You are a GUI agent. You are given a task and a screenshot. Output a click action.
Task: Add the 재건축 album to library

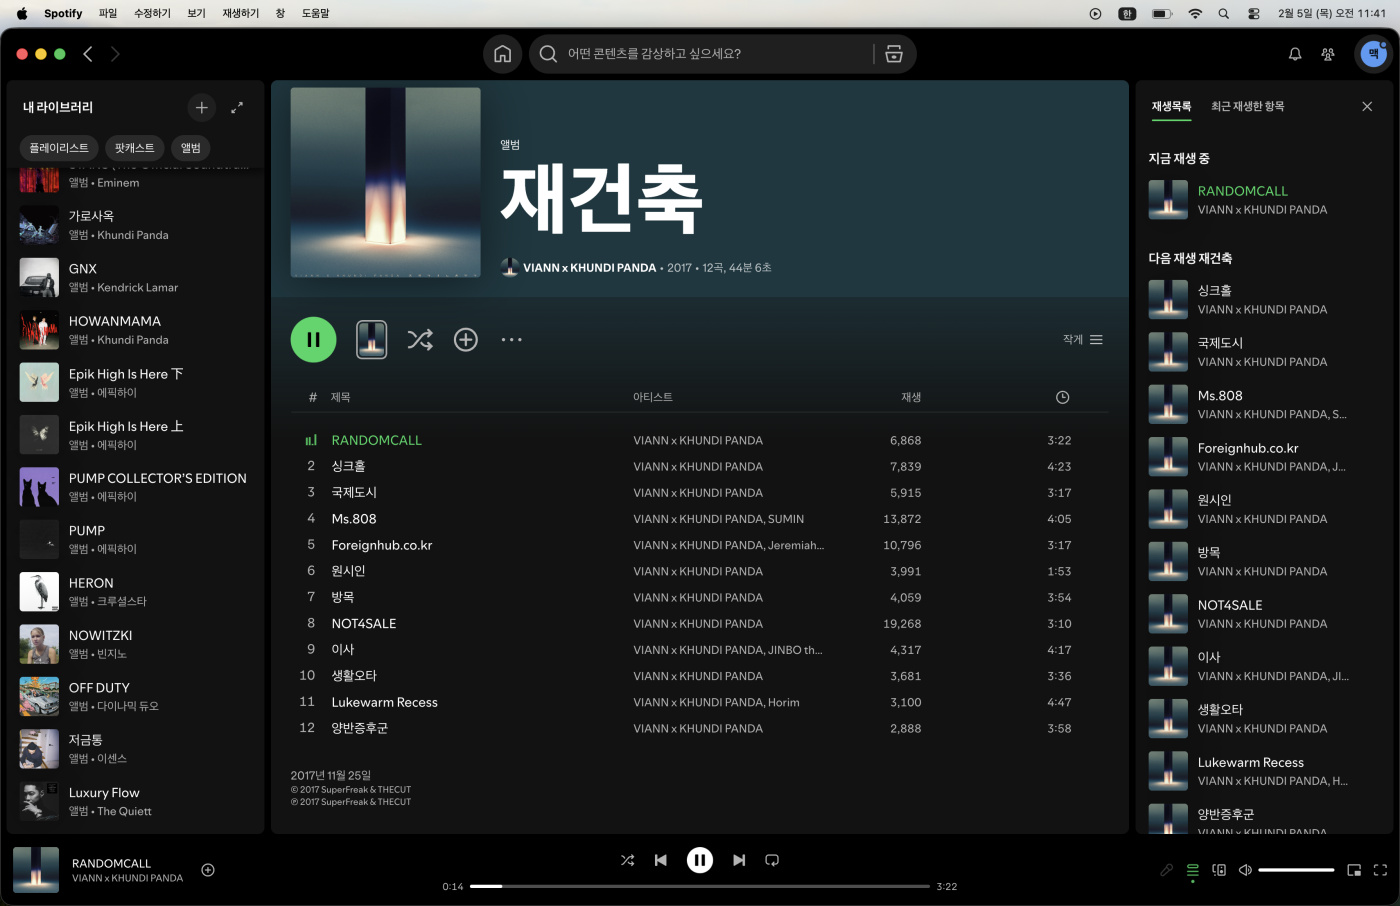coord(466,340)
